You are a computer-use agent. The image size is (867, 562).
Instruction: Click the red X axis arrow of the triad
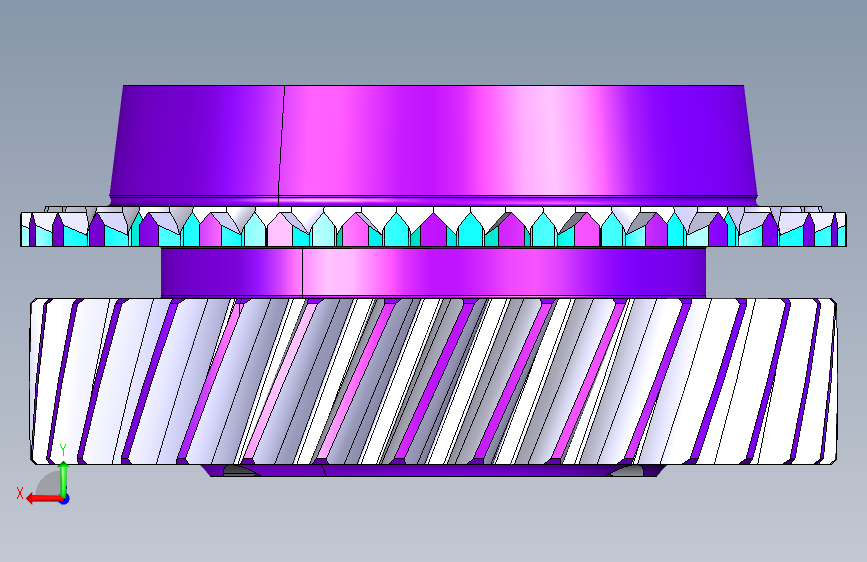[43, 499]
